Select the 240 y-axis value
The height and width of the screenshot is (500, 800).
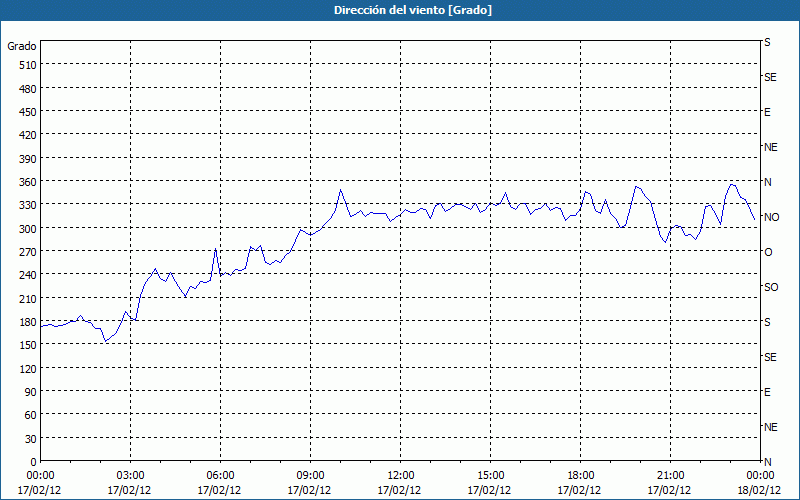pyautogui.click(x=28, y=275)
